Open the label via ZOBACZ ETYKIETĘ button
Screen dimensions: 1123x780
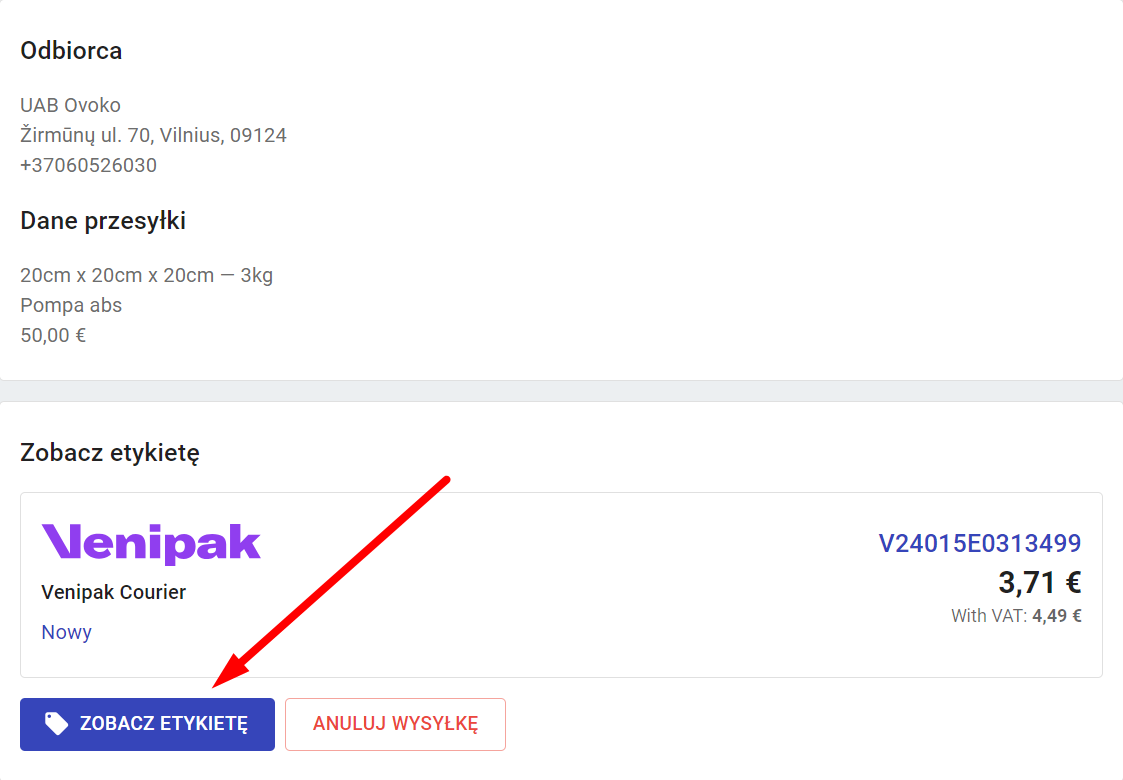coord(148,724)
